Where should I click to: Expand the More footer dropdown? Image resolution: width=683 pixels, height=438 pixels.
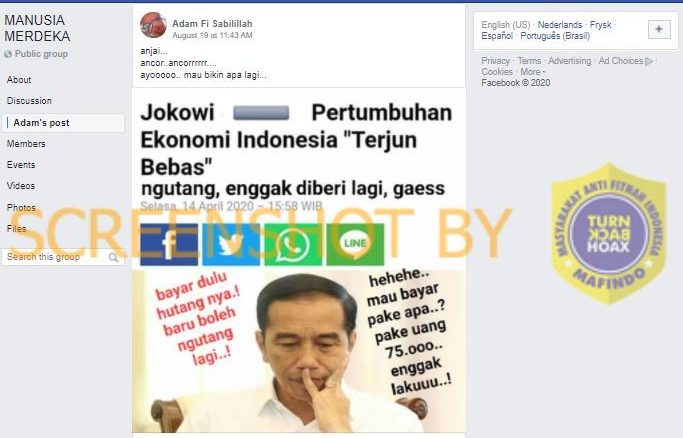[533, 72]
